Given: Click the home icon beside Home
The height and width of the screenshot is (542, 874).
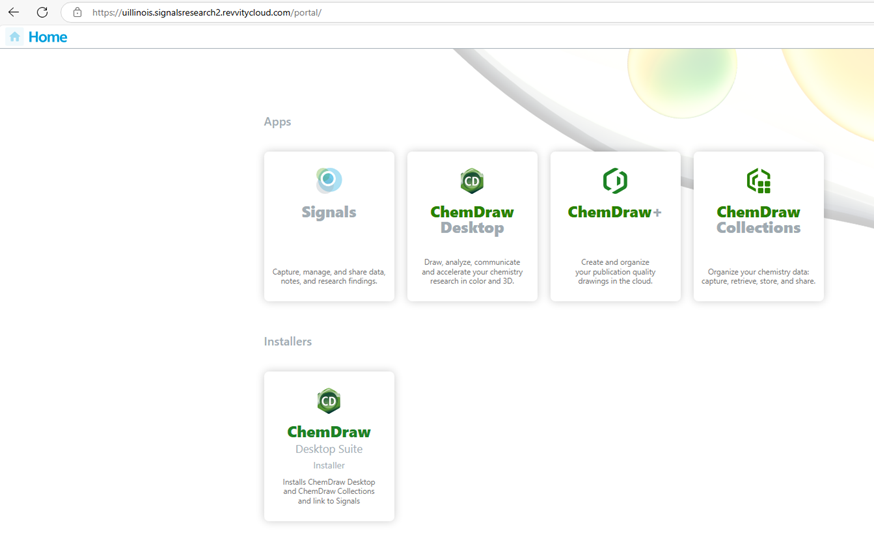Looking at the screenshot, I should 14,37.
